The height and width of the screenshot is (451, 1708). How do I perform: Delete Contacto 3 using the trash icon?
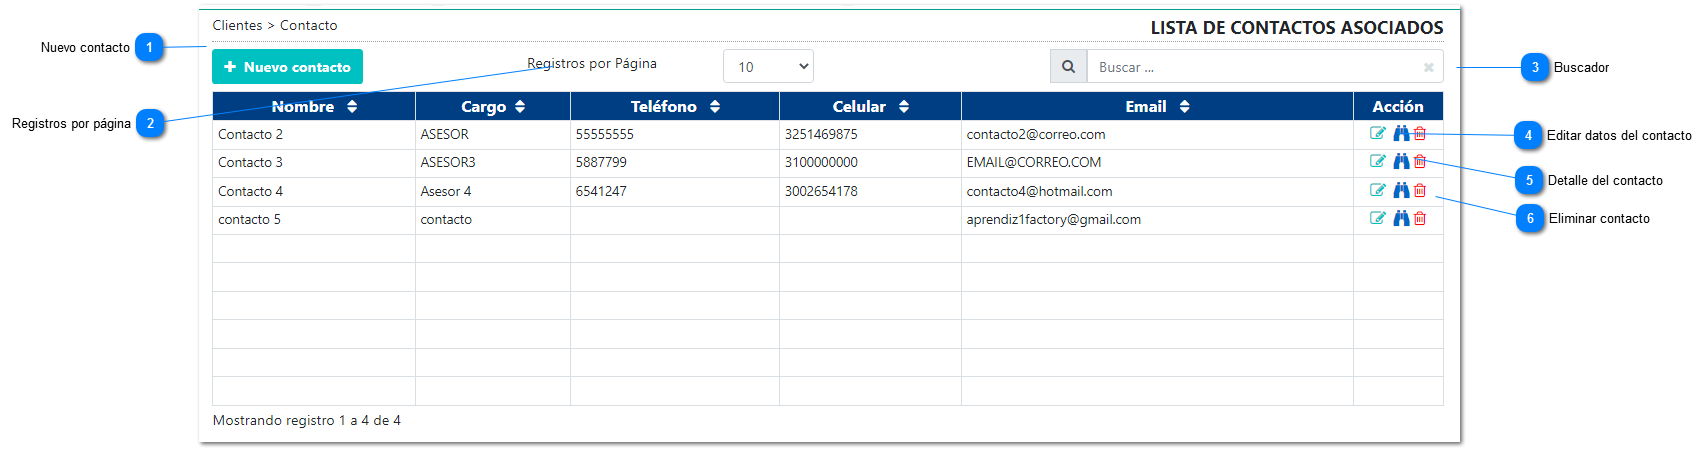[1420, 161]
